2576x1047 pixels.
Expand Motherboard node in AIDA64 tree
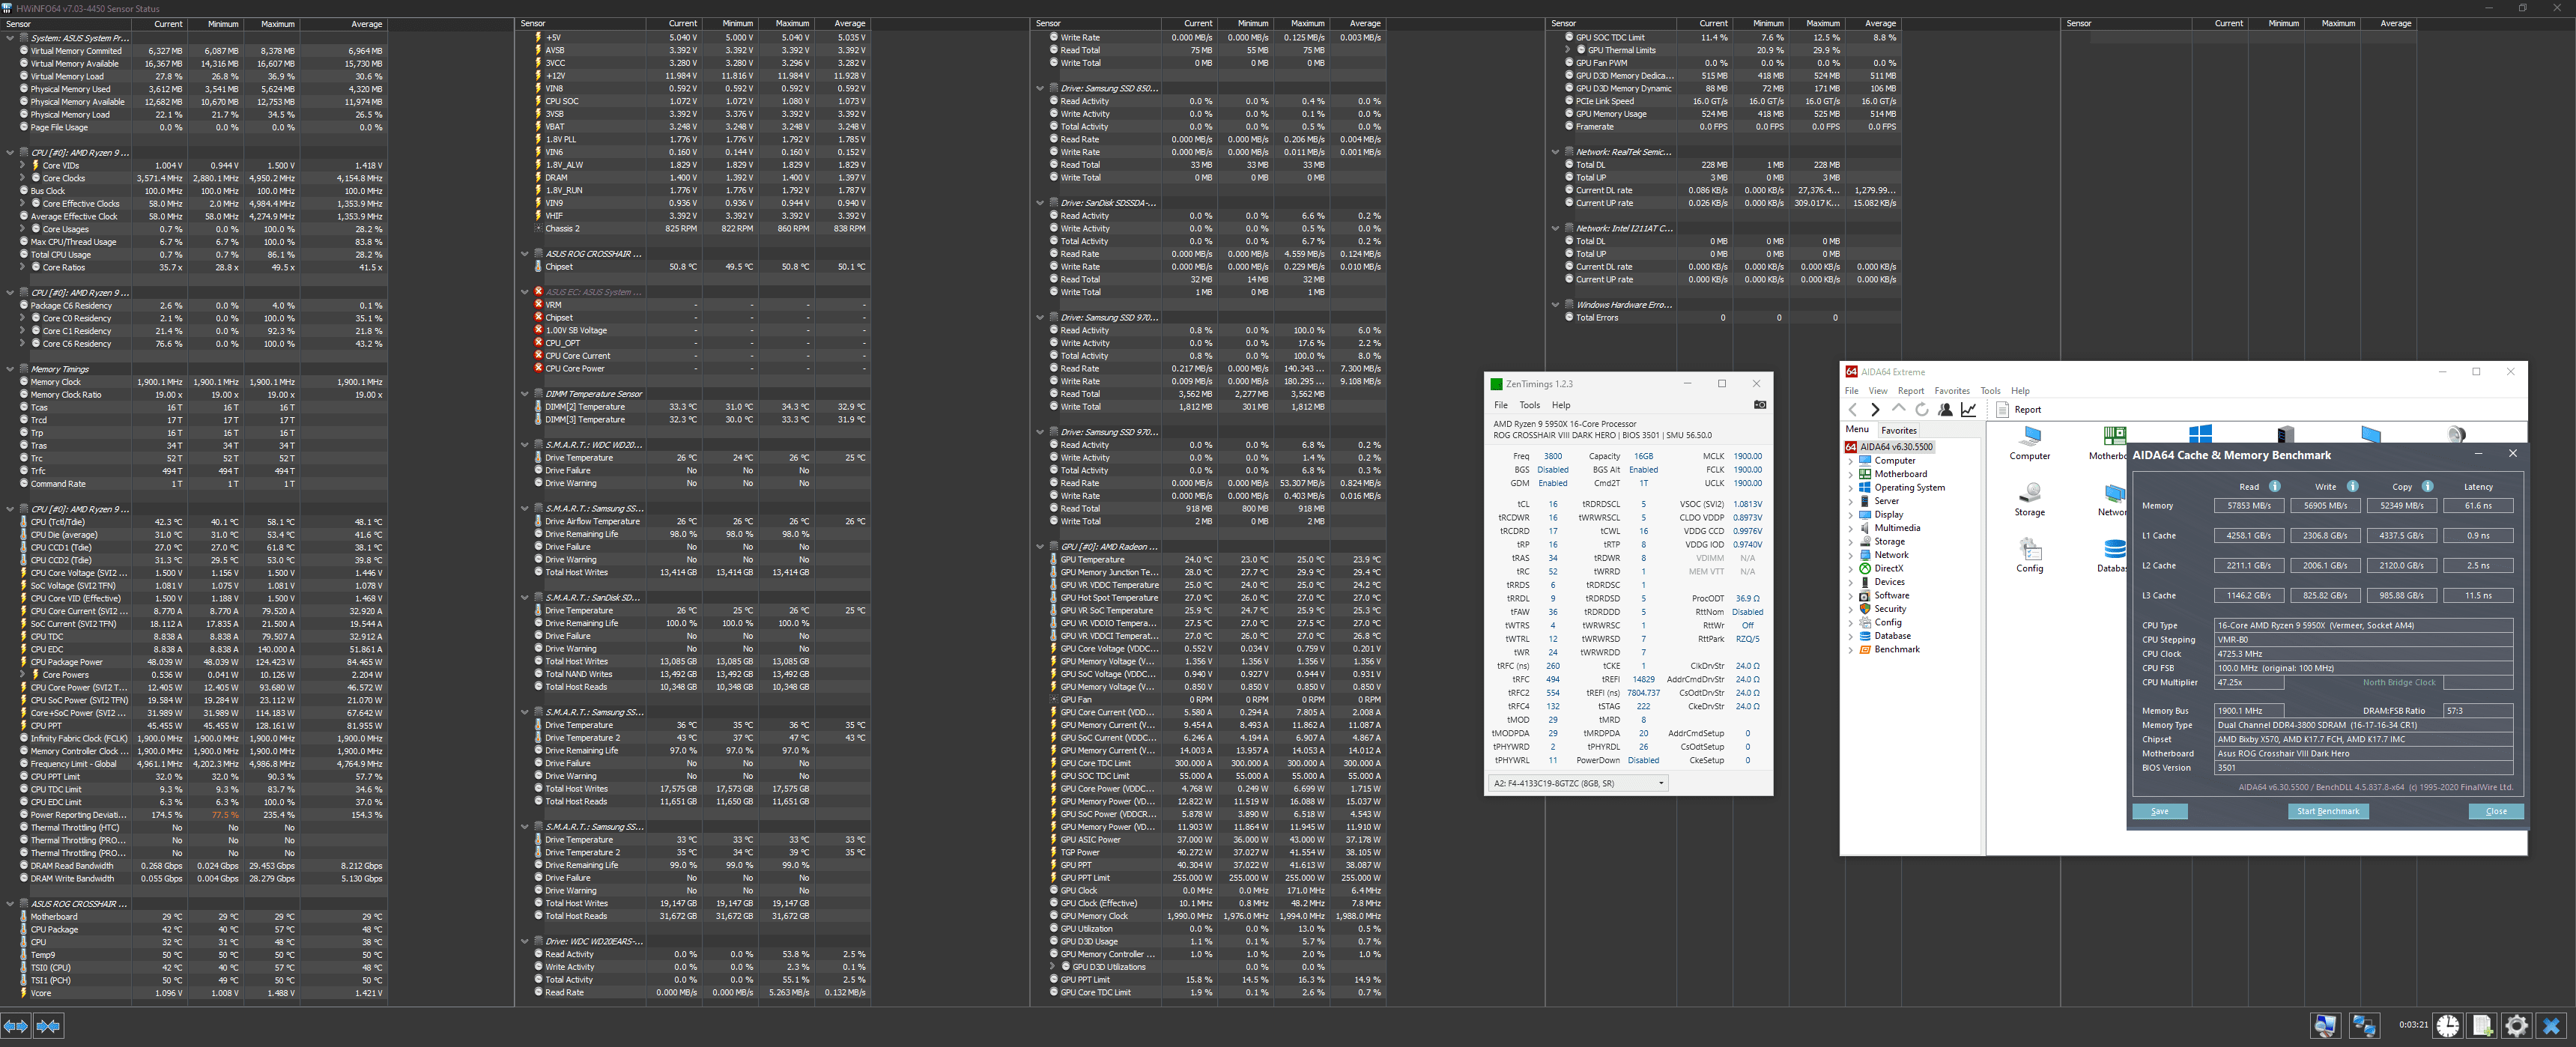[1851, 474]
